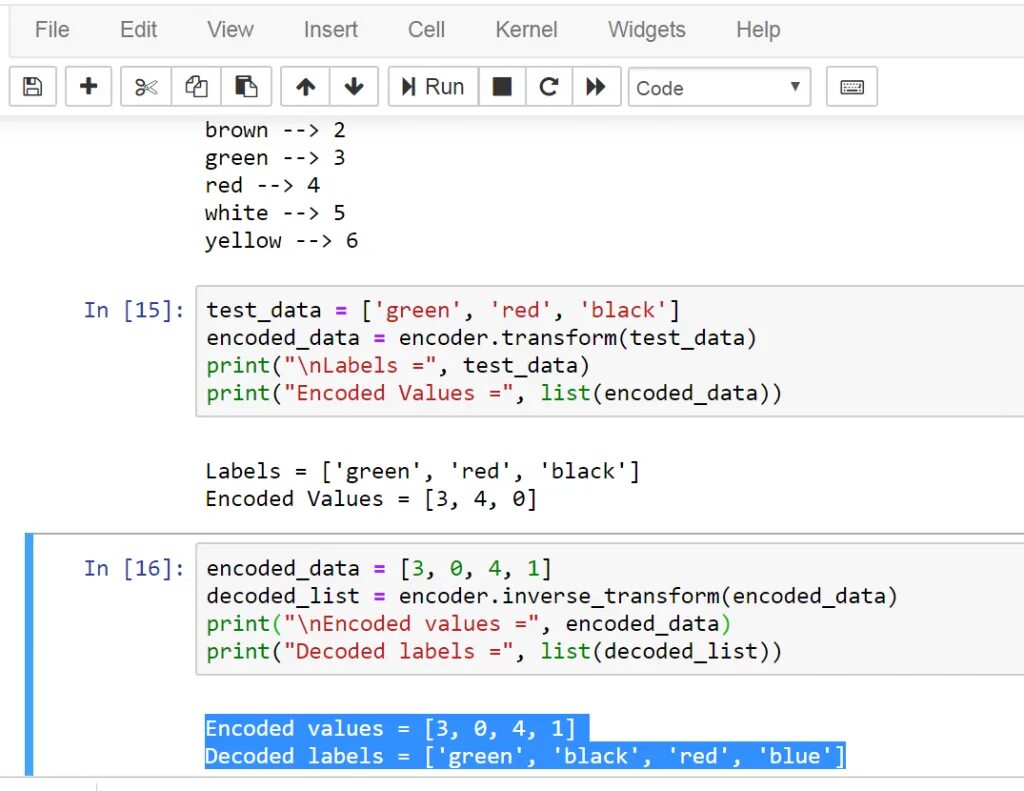The height and width of the screenshot is (791, 1024).
Task: Click output 'Encoded Values = [3, 4, 0]'
Action: click(x=371, y=499)
